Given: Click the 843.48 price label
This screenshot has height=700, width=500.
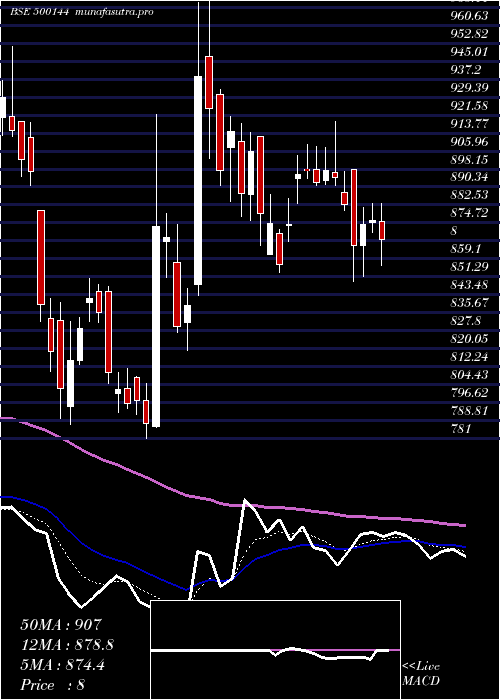Looking at the screenshot, I should [x=469, y=284].
